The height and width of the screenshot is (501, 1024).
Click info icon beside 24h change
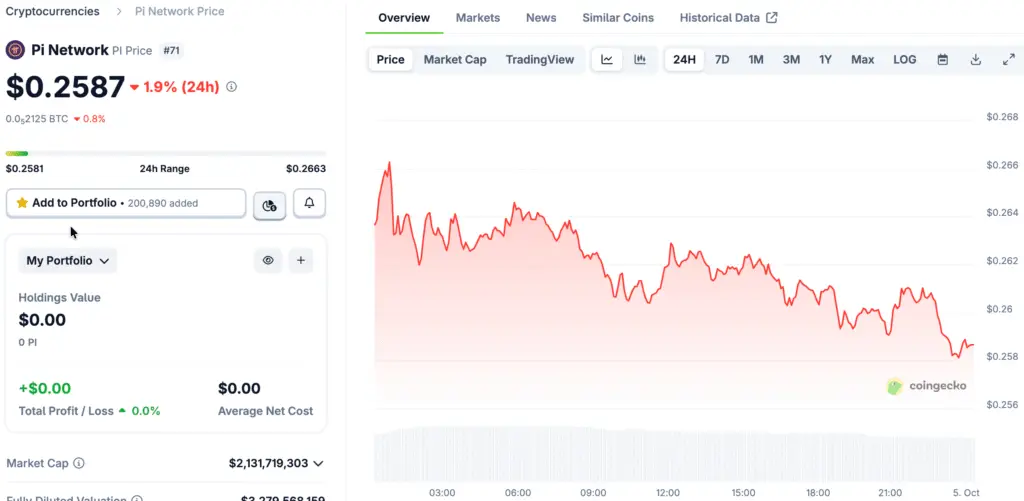point(232,87)
